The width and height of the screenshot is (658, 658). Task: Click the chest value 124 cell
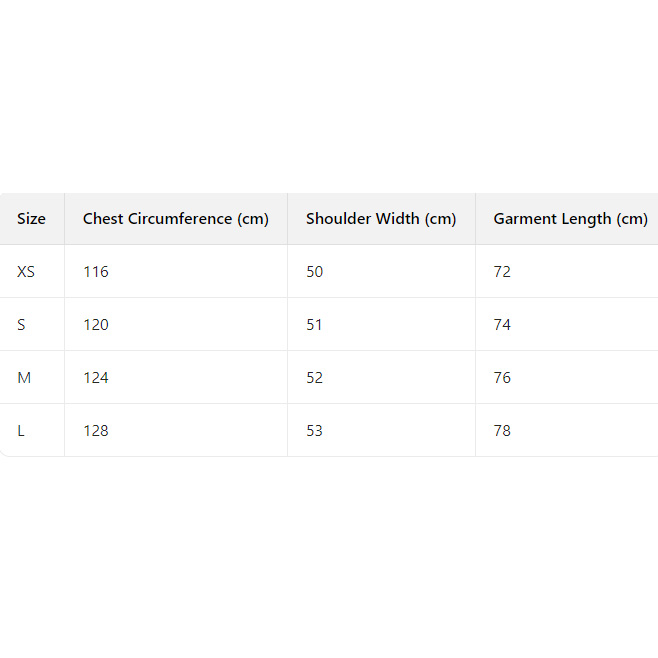(96, 378)
